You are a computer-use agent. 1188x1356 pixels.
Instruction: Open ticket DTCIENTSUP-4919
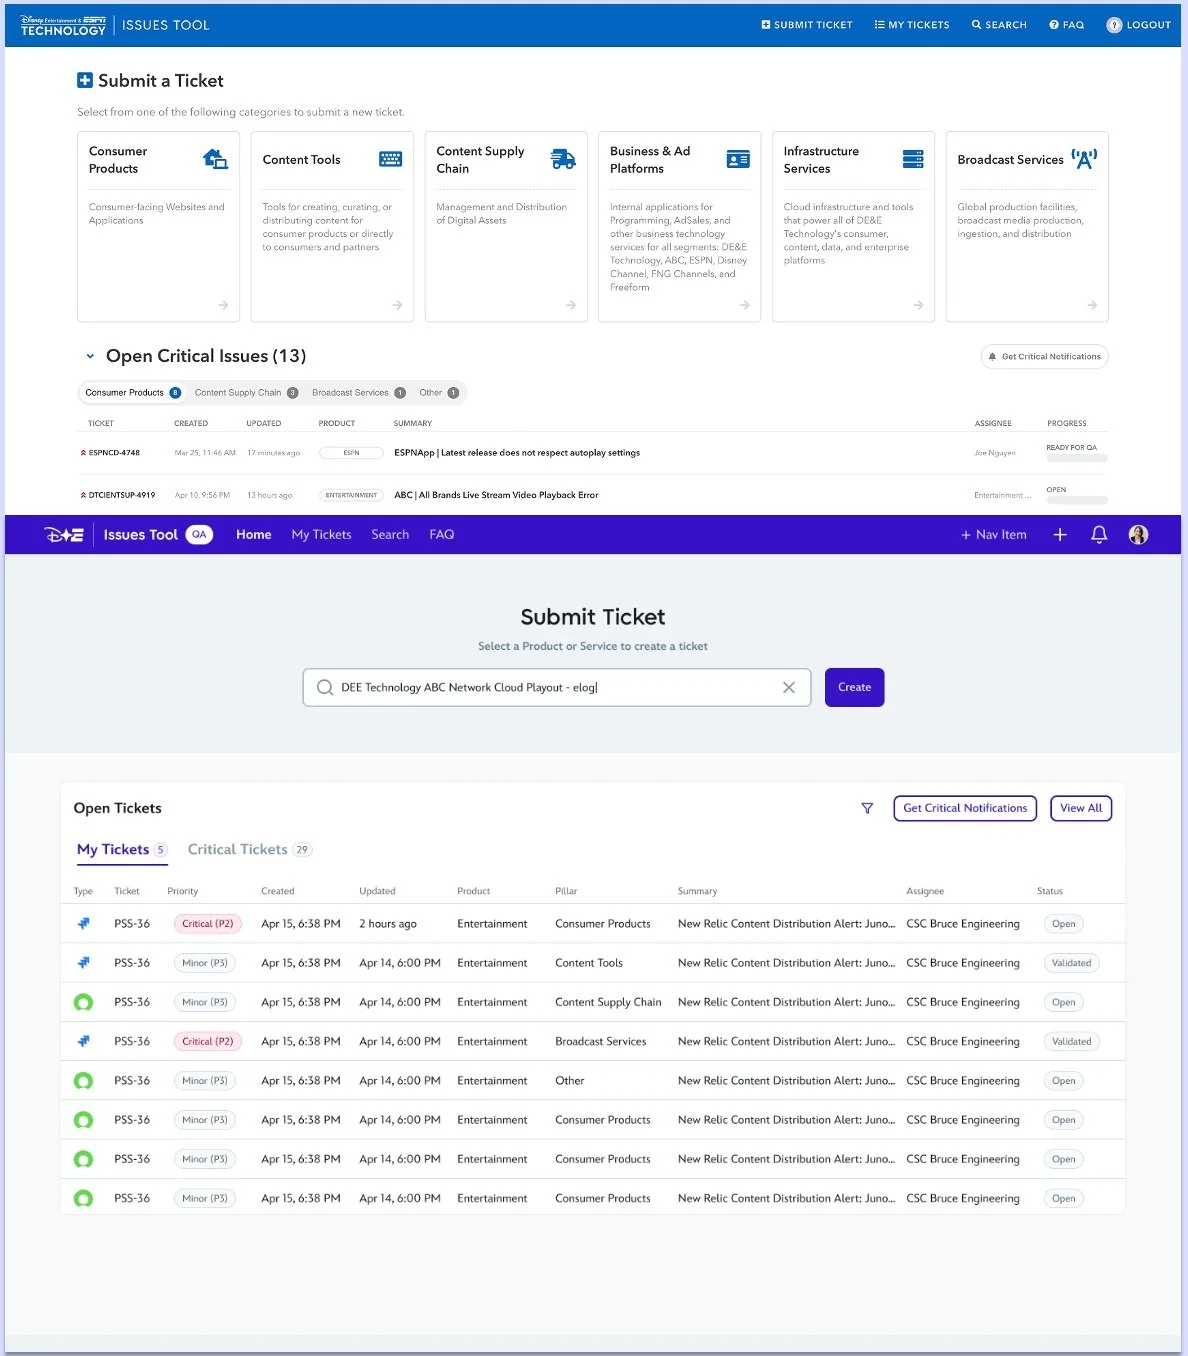(122, 495)
